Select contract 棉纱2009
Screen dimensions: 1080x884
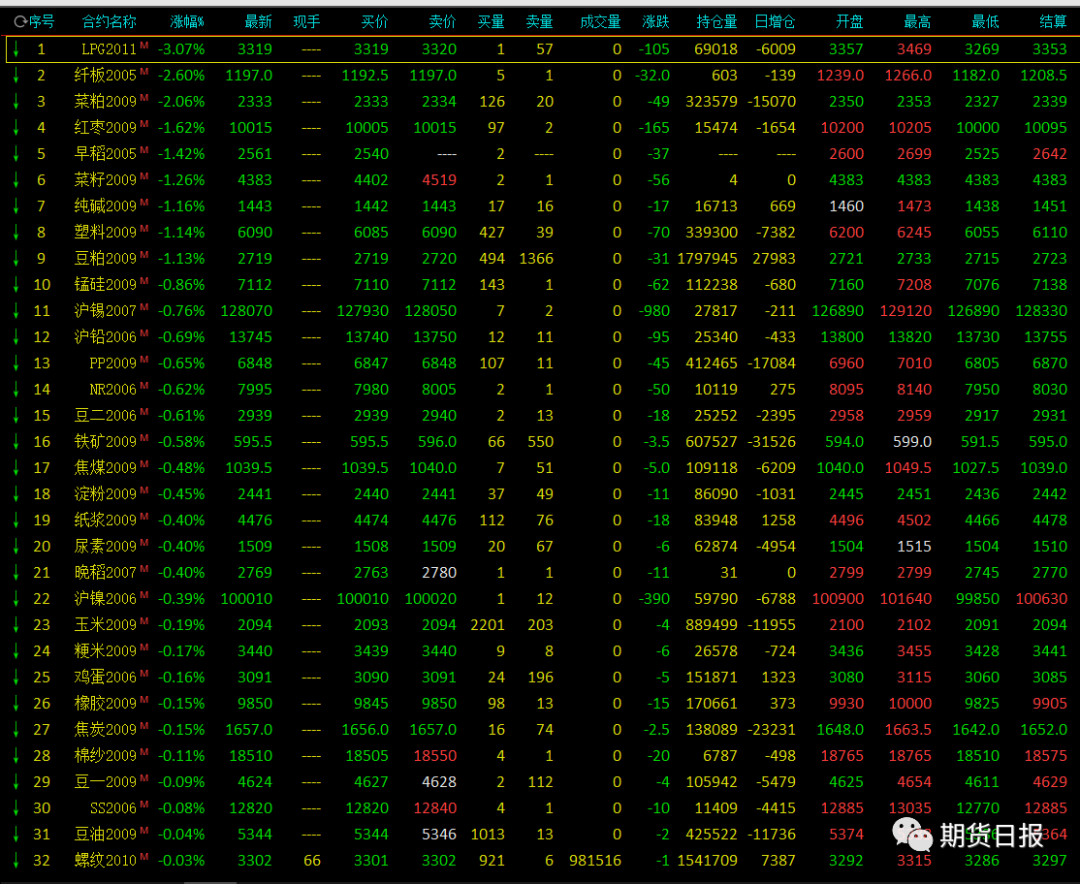tap(105, 756)
